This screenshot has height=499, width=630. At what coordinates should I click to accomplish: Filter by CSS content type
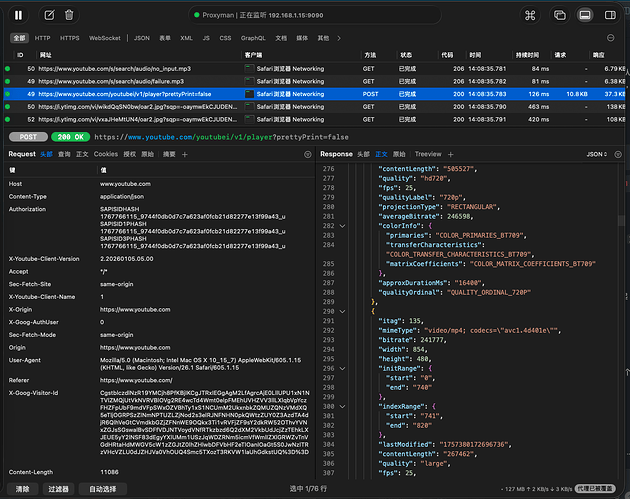pyautogui.click(x=225, y=38)
